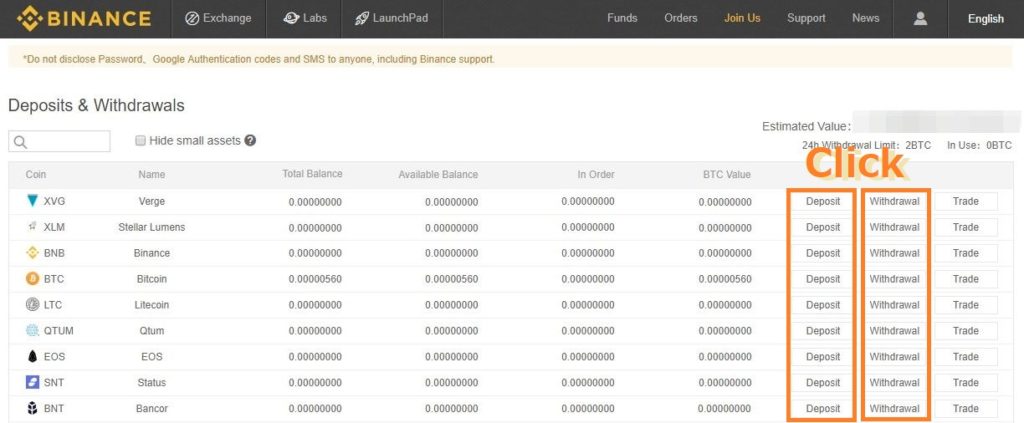The height and width of the screenshot is (423, 1024).
Task: Click Deposit for Bitcoin
Action: 823,279
